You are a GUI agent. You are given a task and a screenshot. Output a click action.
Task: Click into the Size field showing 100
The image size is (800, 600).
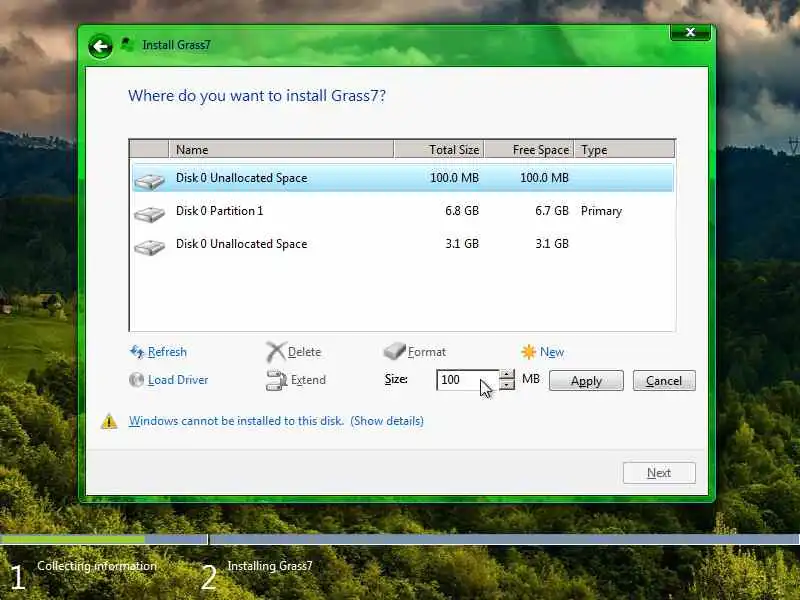pos(467,380)
